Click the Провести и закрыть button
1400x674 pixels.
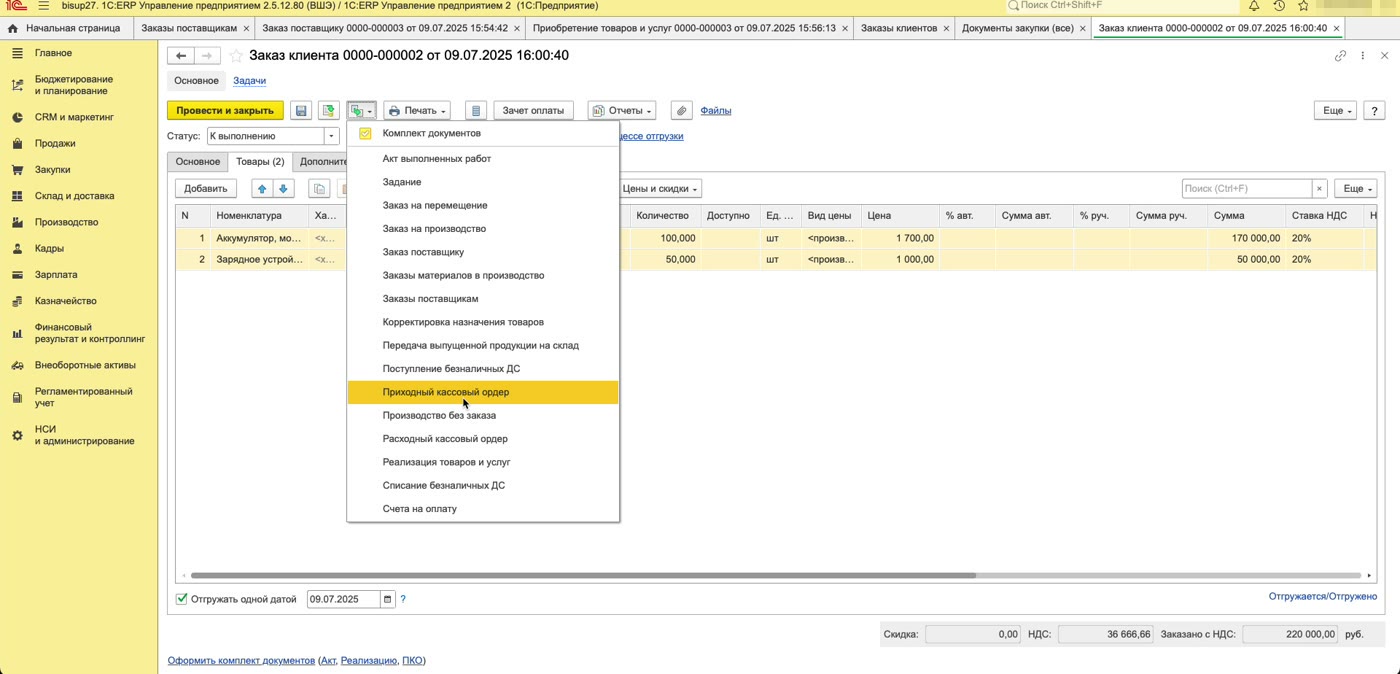[x=225, y=110]
